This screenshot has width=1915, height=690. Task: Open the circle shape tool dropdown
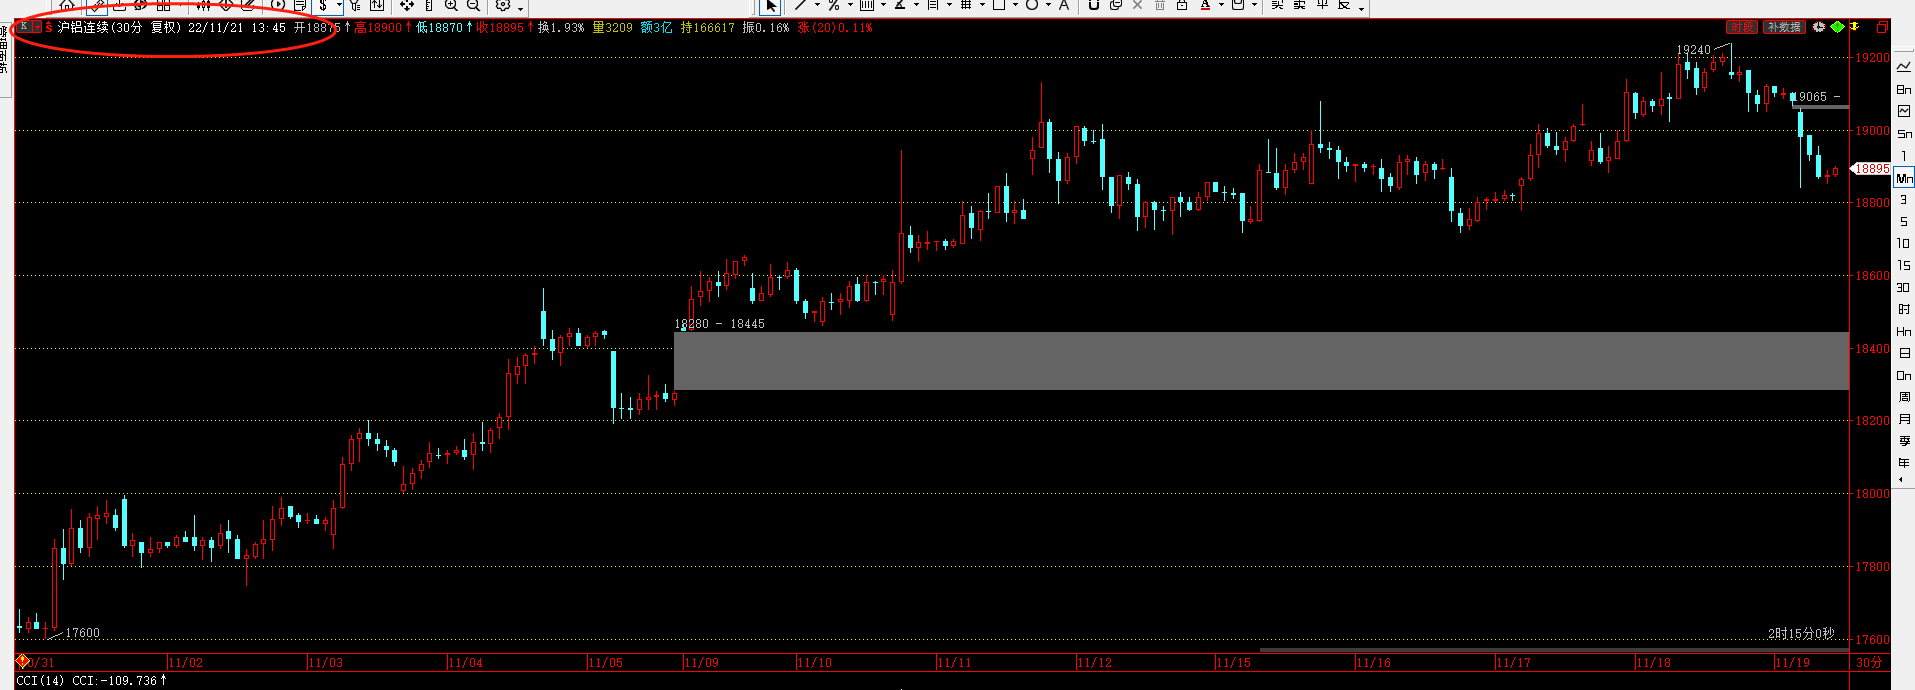1048,5
